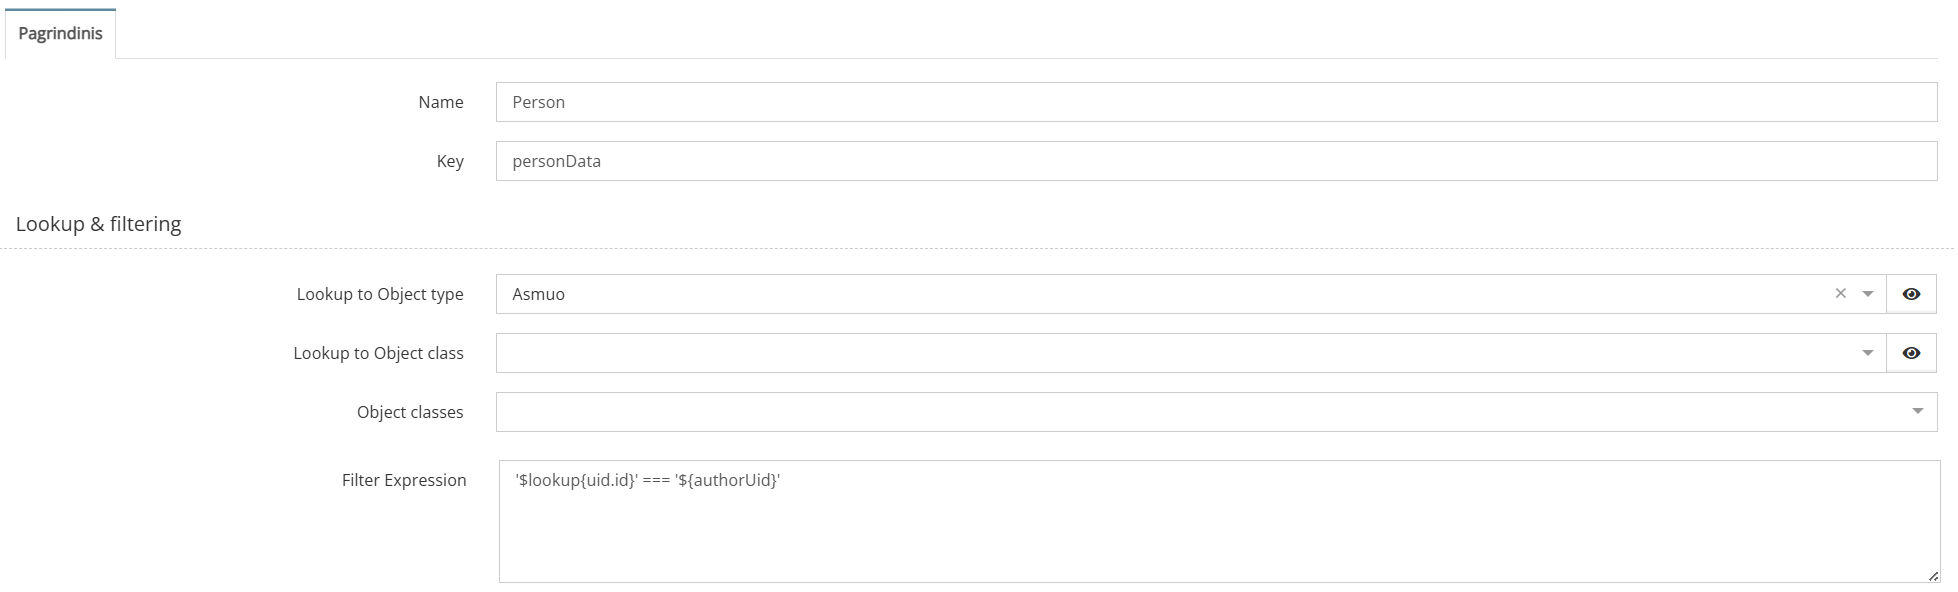Focus the Name input field containing Person
This screenshot has width=1958, height=592.
(1216, 102)
